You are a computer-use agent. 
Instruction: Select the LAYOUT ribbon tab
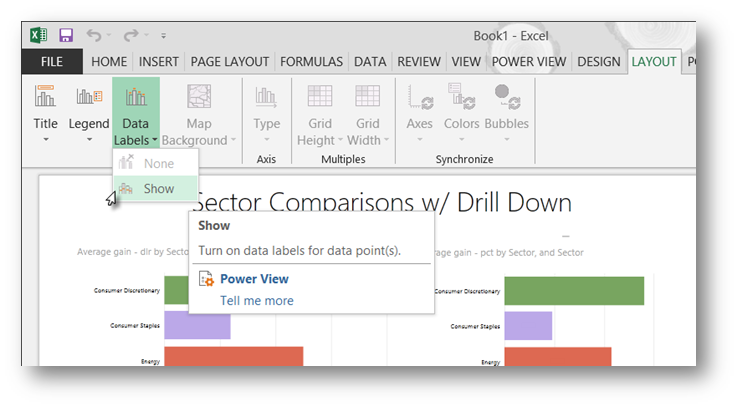pyautogui.click(x=654, y=62)
